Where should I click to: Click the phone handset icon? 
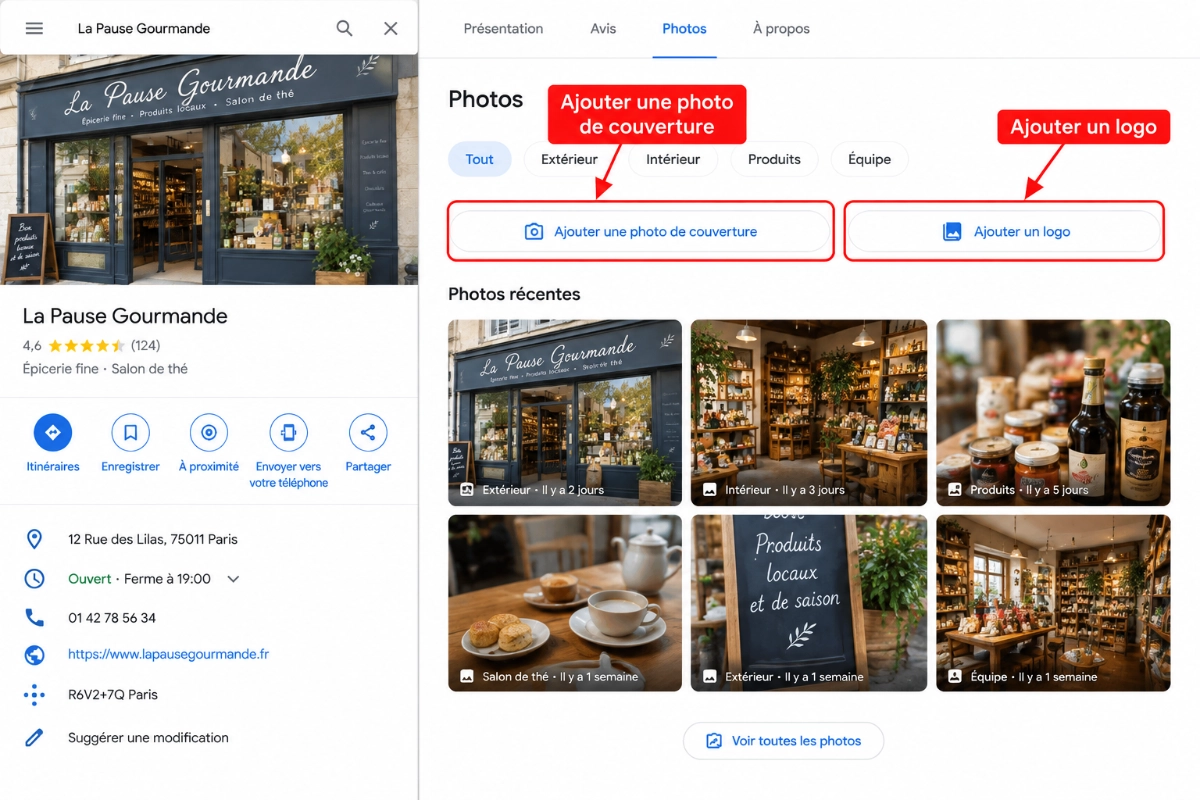pyautogui.click(x=34, y=617)
